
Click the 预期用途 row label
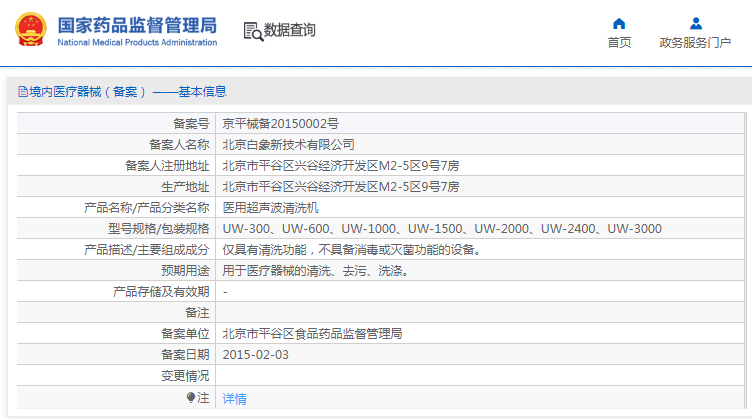click(186, 271)
